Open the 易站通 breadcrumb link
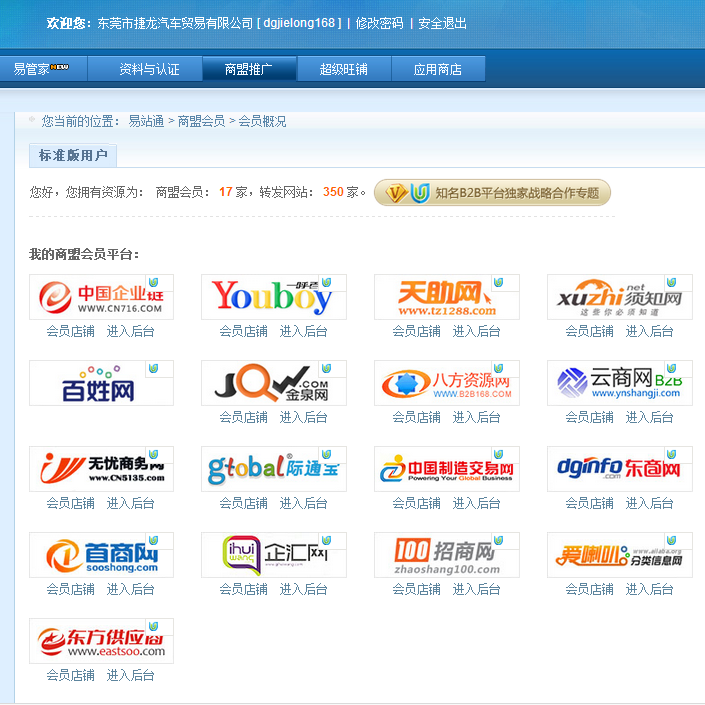Viewport: 705px width, 705px height. [x=146, y=121]
